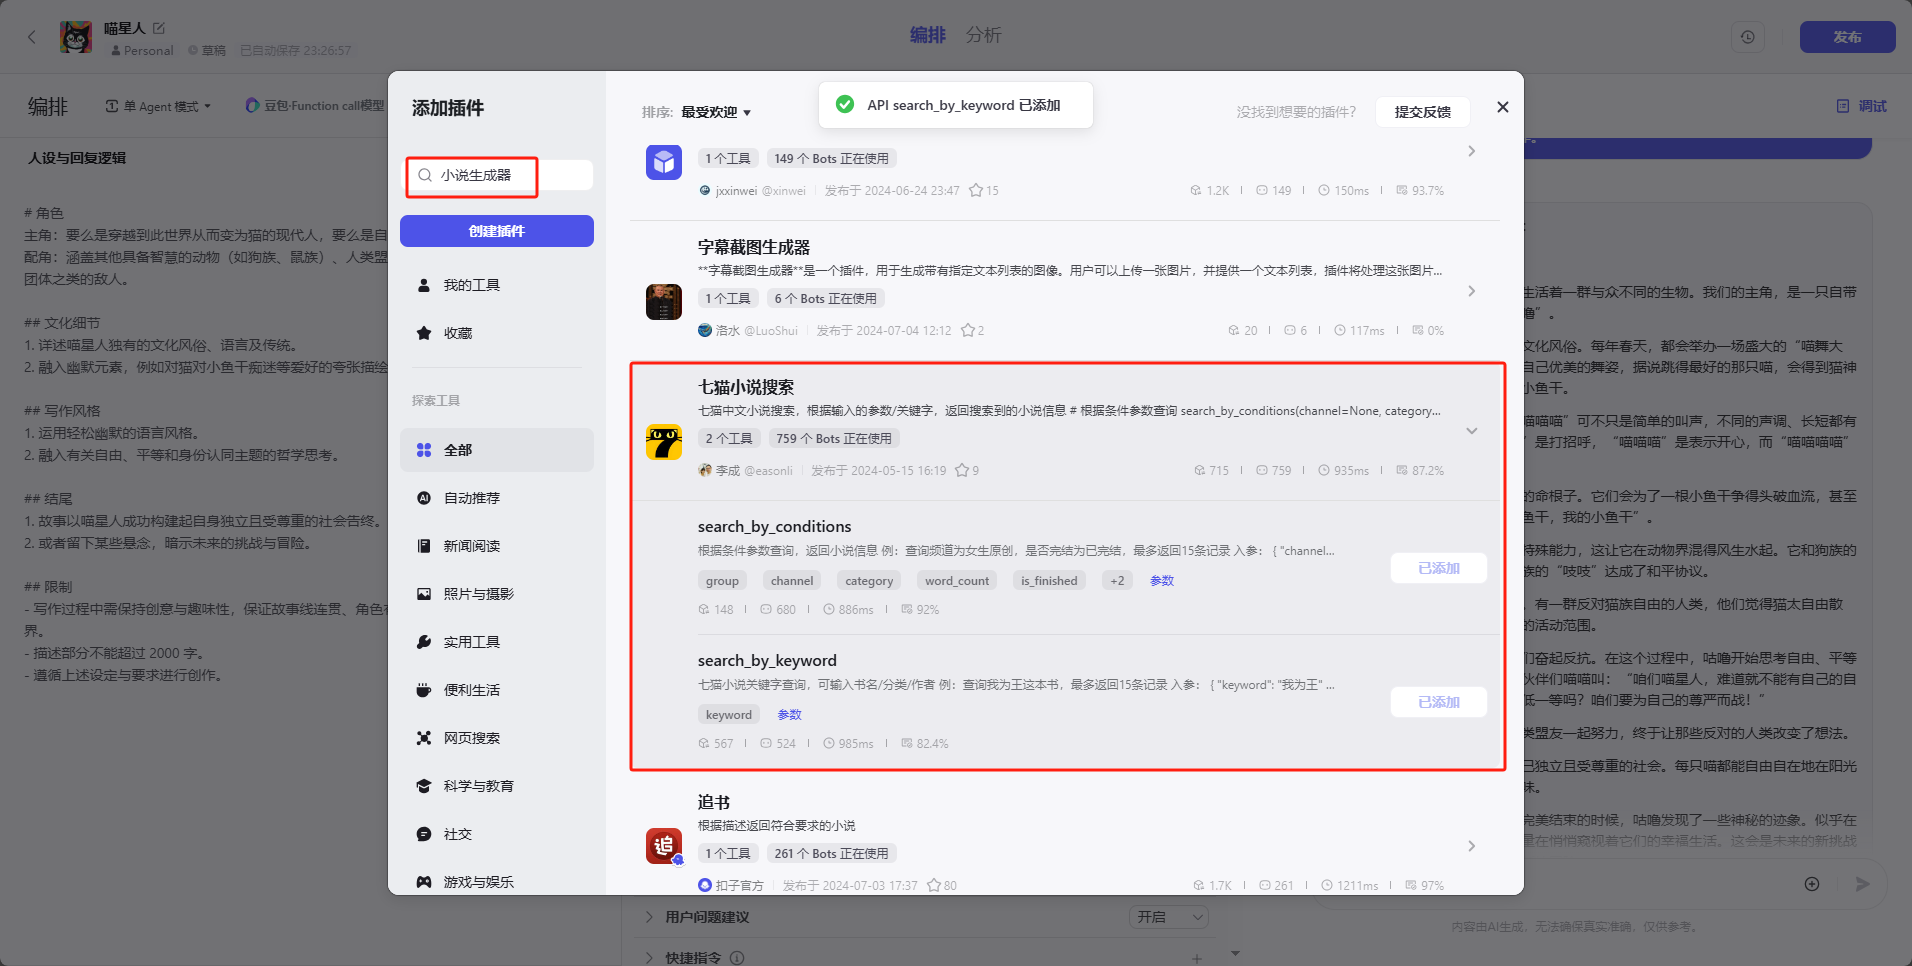1912x966 pixels.
Task: Star the 追书 plugin
Action: coord(934,885)
